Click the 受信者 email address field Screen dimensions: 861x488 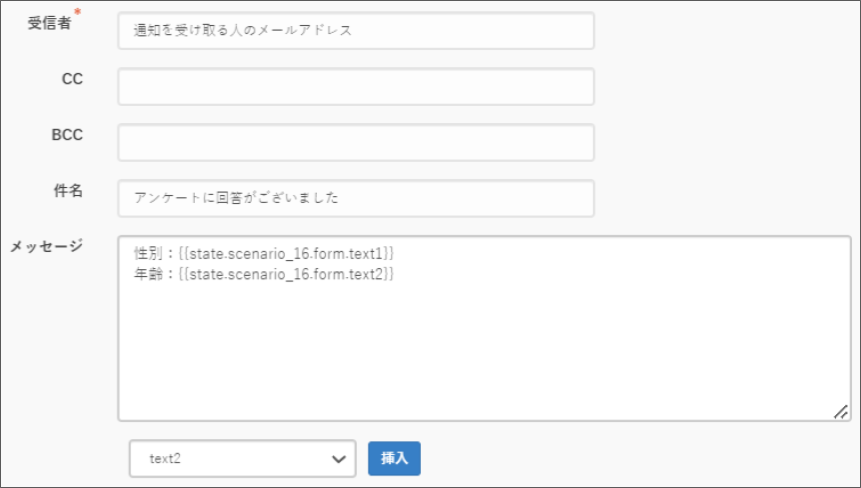[355, 31]
